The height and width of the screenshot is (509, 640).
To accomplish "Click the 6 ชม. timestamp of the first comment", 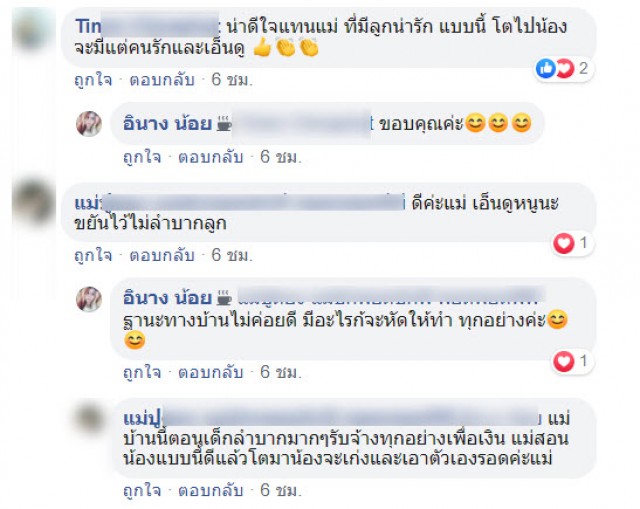I will 232,80.
